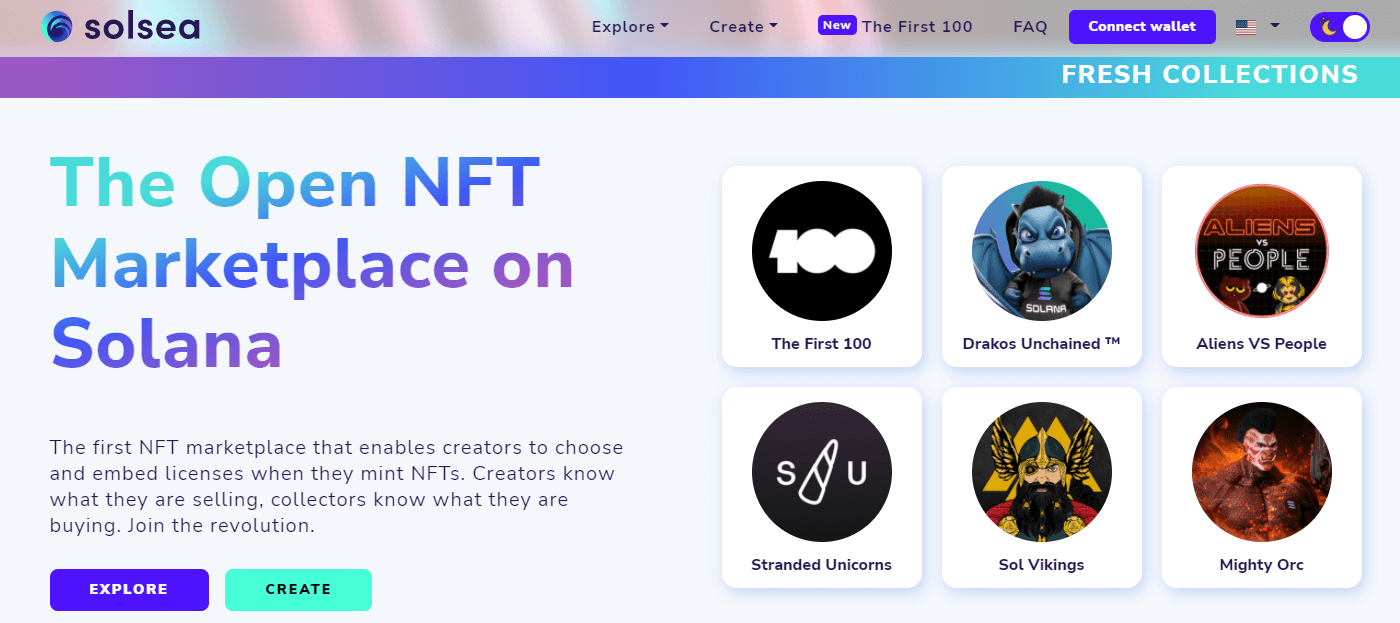Viewport: 1400px width, 623px height.
Task: Open The First 100 collection logo
Action: tap(821, 251)
